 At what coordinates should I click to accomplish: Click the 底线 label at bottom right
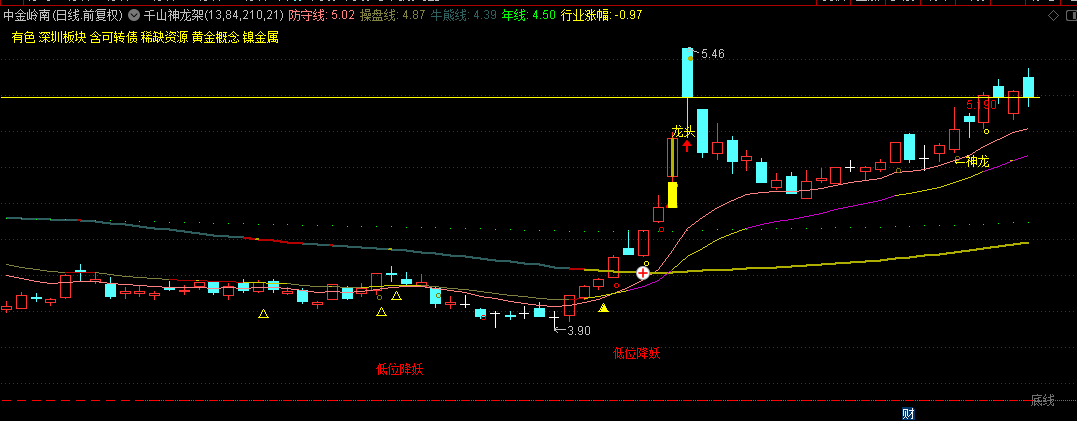click(1042, 400)
